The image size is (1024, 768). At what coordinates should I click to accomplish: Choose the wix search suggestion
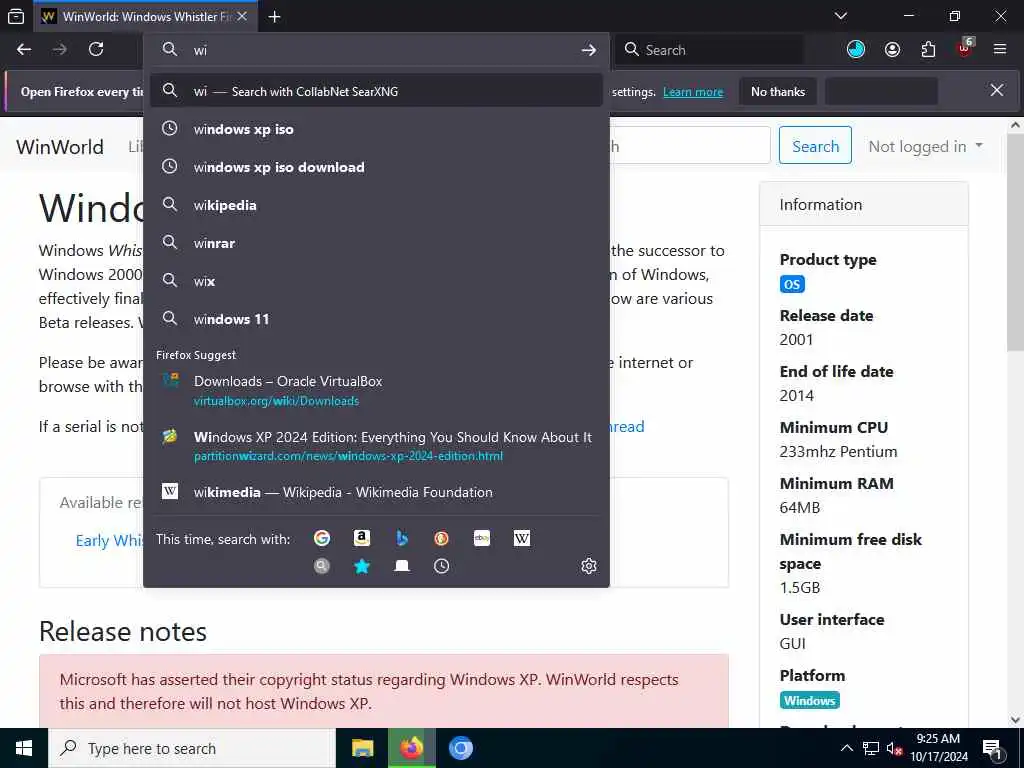(x=376, y=281)
